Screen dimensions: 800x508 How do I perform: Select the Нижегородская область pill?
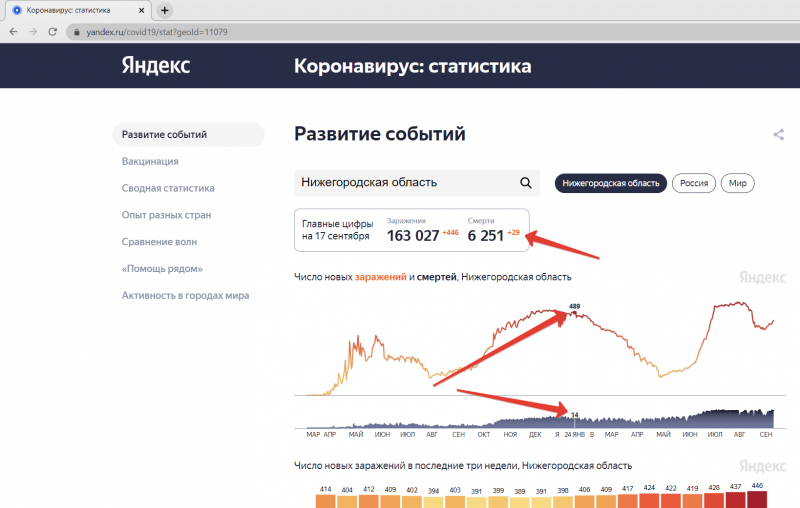(611, 183)
